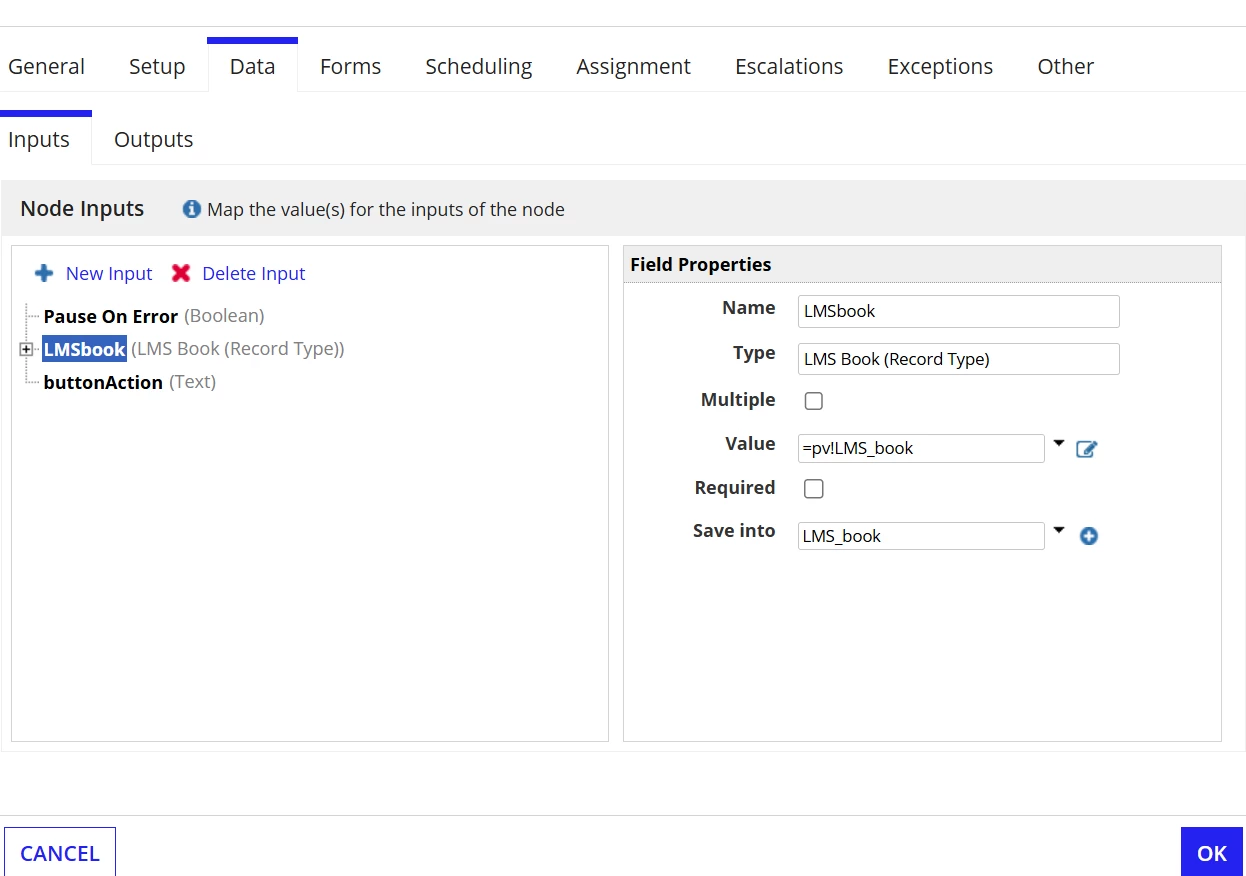Select the Data tab
Screen dimensions: 1246x876
point(252,66)
